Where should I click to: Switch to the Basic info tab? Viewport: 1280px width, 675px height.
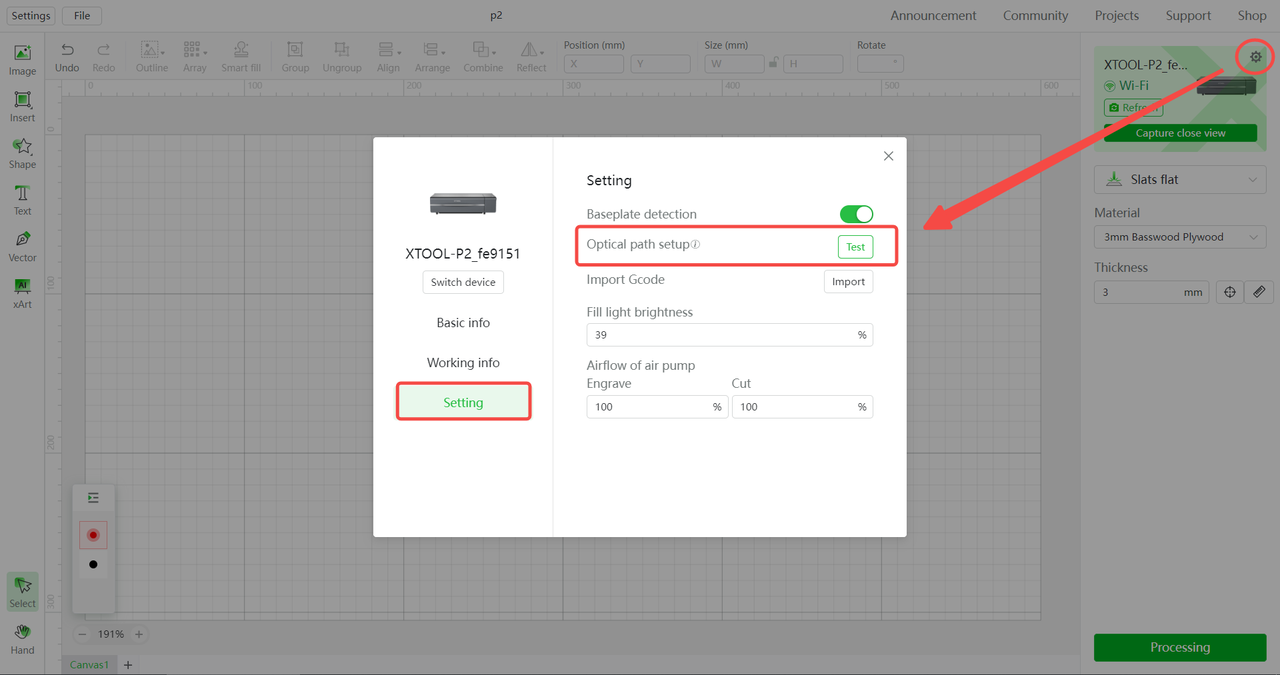point(463,323)
